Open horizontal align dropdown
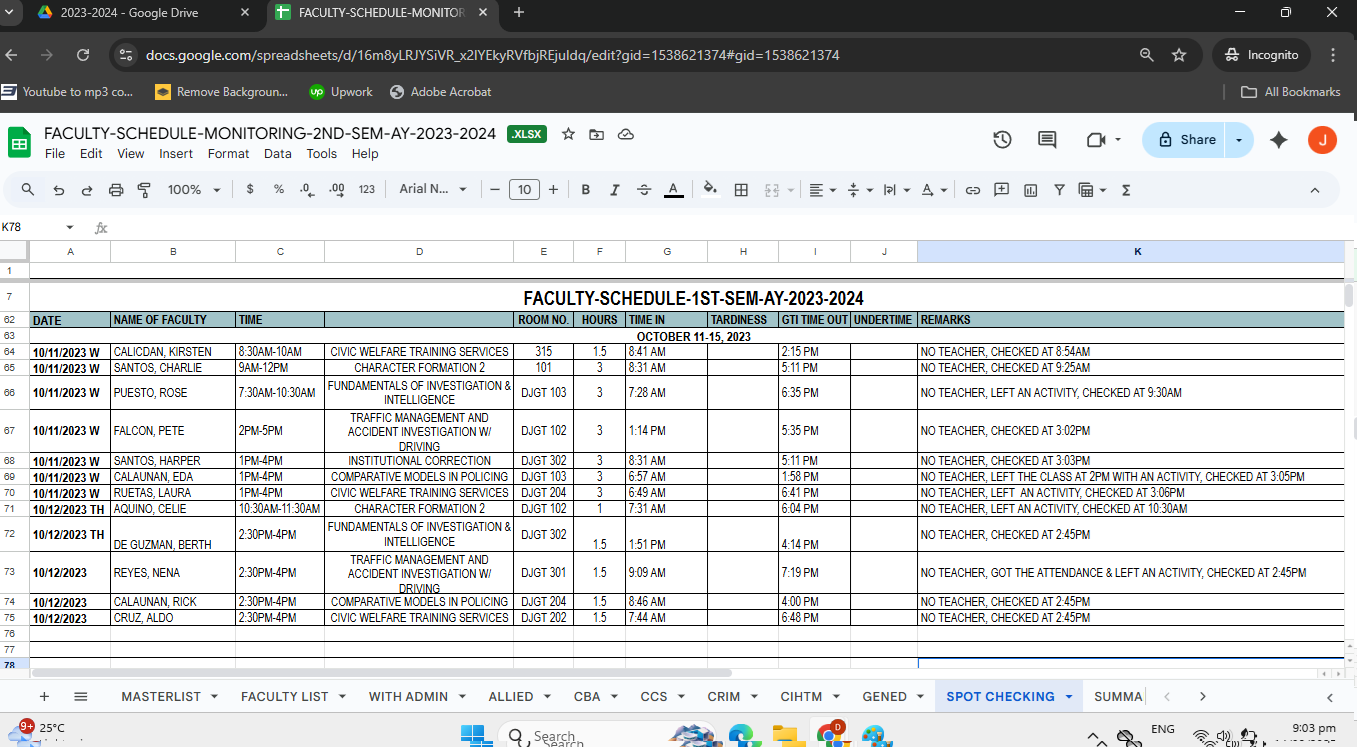 [822, 190]
